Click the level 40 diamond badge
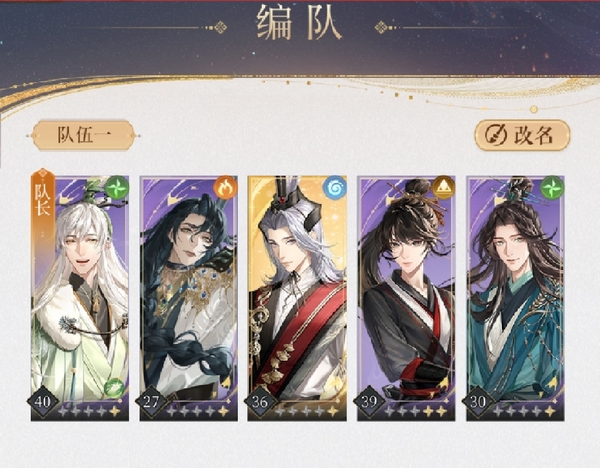Viewport: 600px width, 468px height. [43, 402]
